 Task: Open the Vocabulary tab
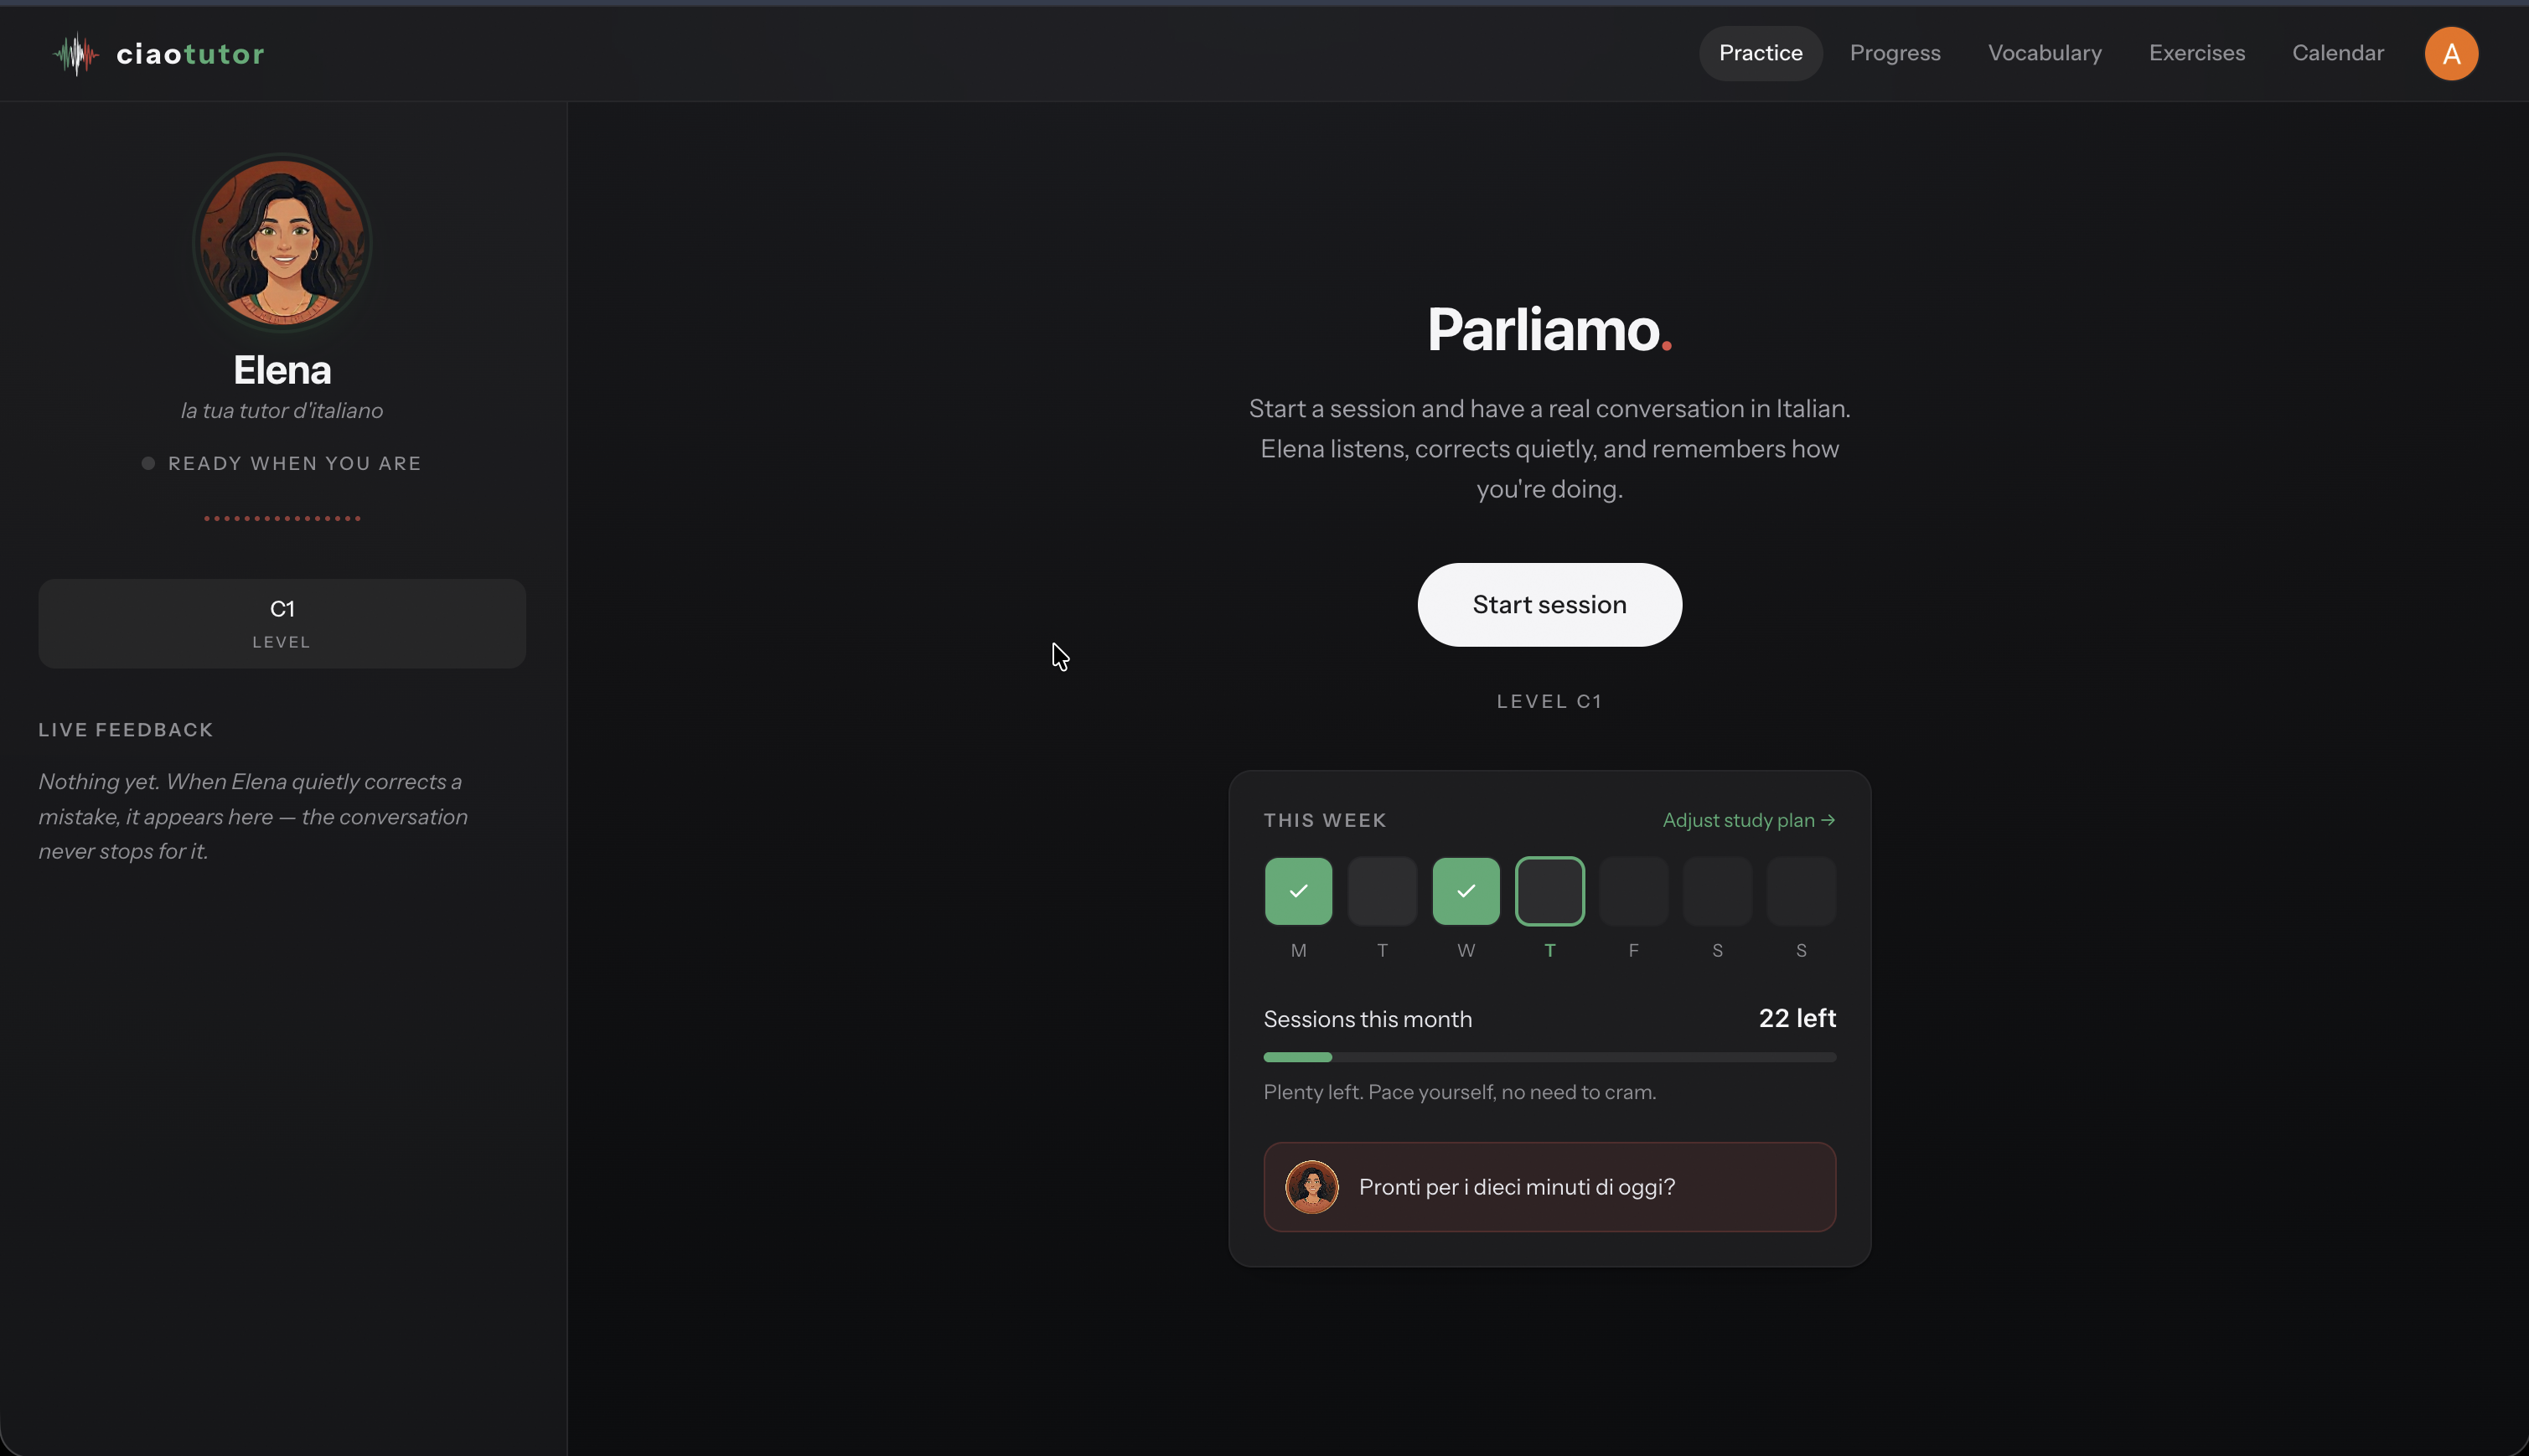coord(2044,53)
